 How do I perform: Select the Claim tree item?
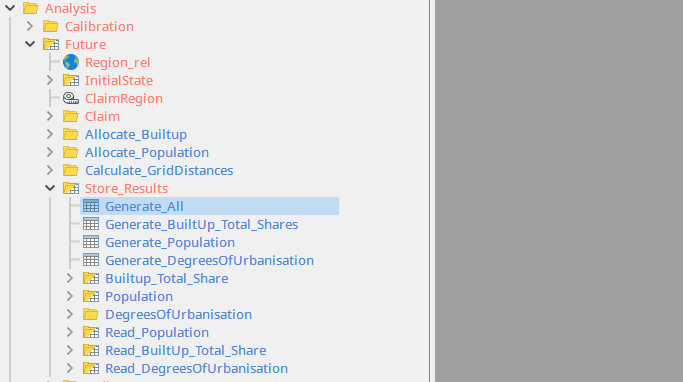(102, 116)
